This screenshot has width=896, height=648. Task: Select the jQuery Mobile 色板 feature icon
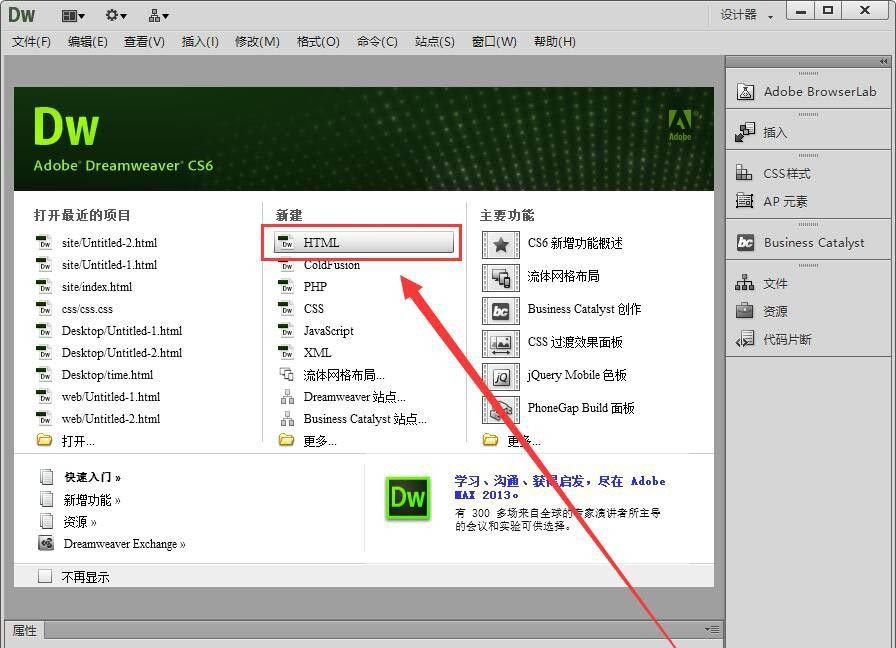[501, 375]
